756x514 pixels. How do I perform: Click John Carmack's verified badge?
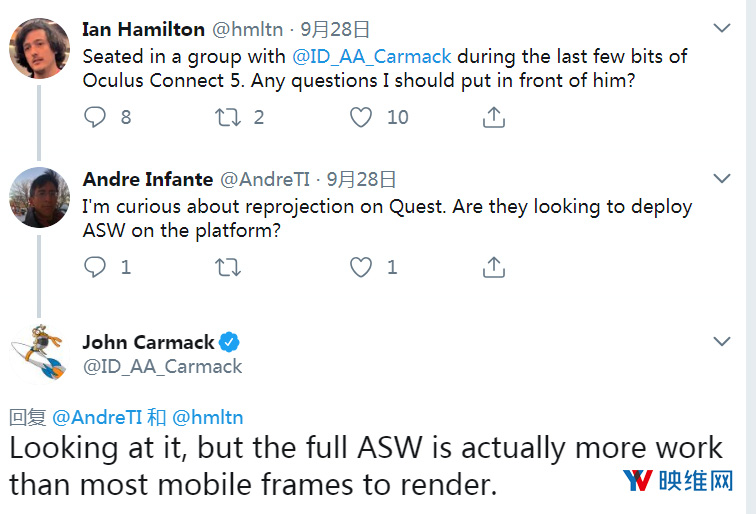pyautogui.click(x=229, y=342)
